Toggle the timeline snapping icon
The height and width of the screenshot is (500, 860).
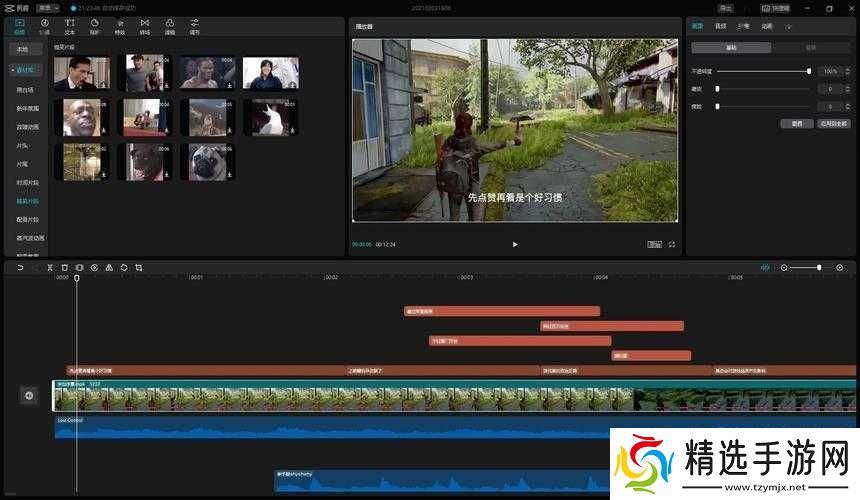coord(765,267)
